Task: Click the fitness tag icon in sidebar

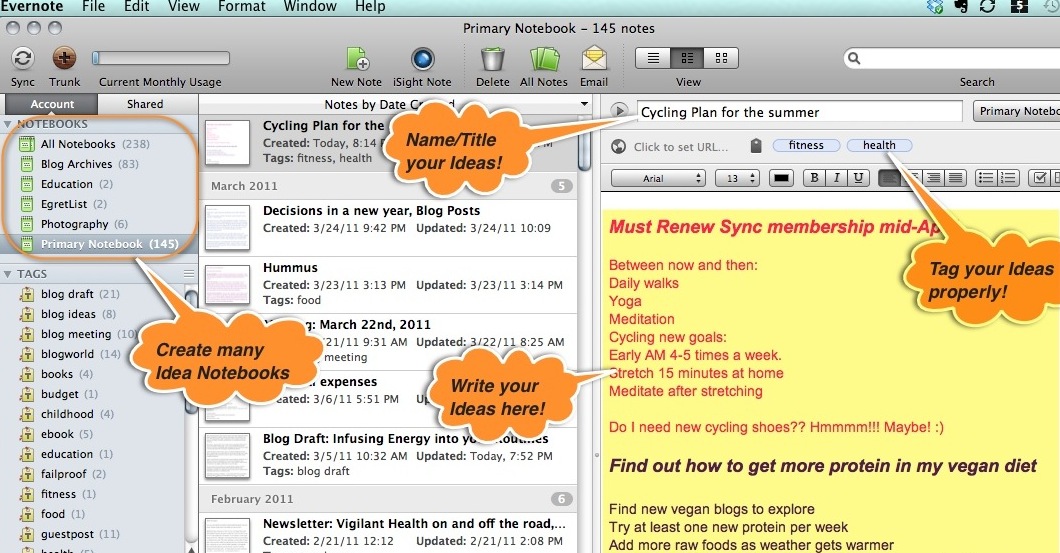Action: pyautogui.click(x=27, y=494)
